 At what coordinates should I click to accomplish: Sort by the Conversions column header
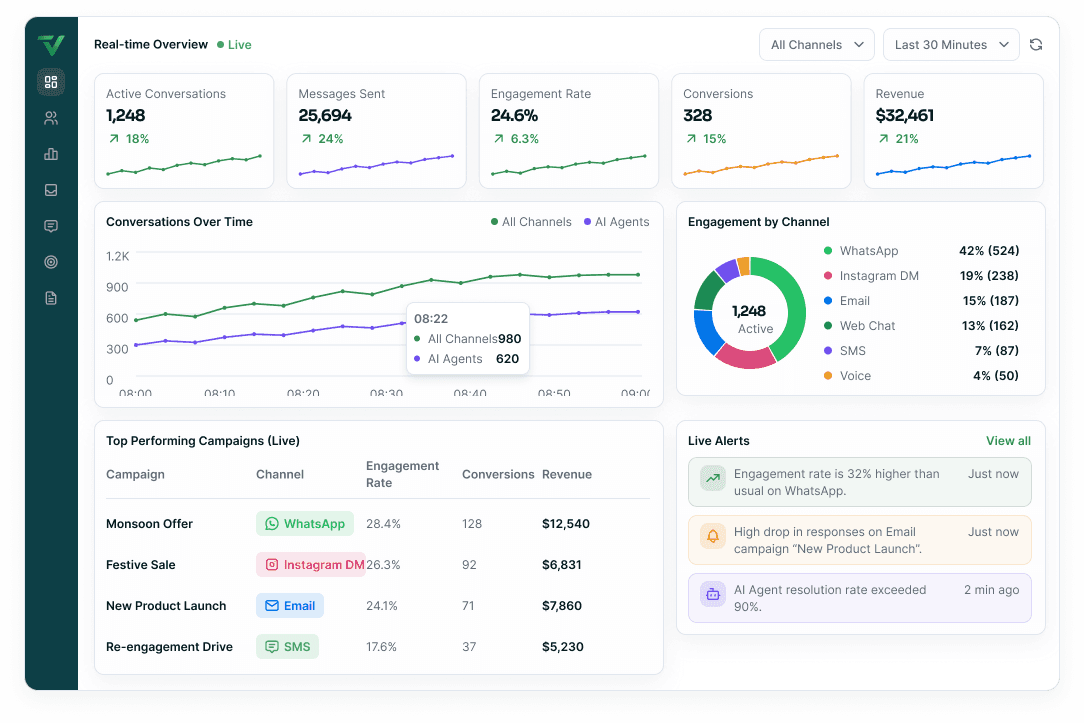[498, 474]
